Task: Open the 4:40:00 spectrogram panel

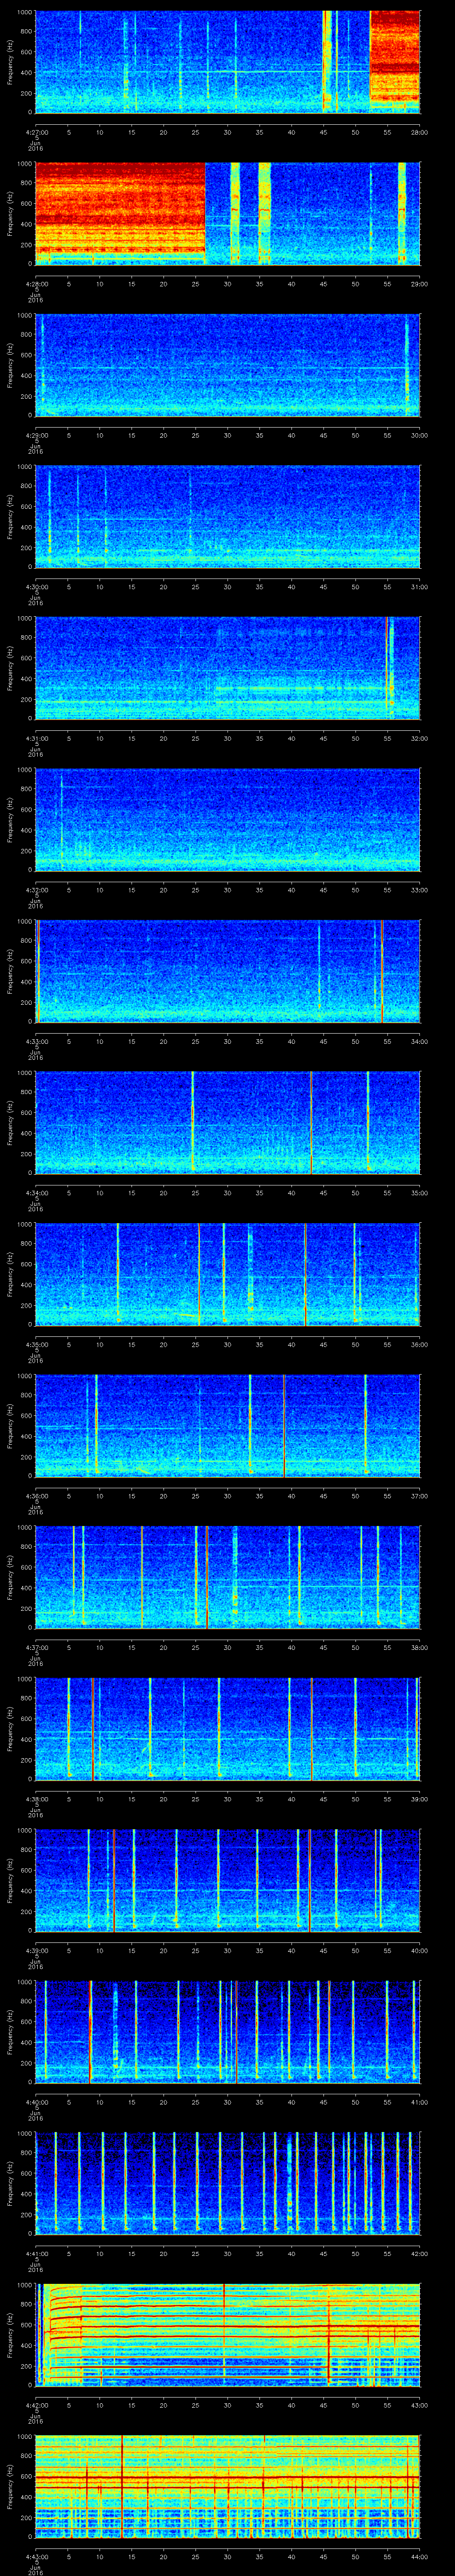Action: [227, 2031]
